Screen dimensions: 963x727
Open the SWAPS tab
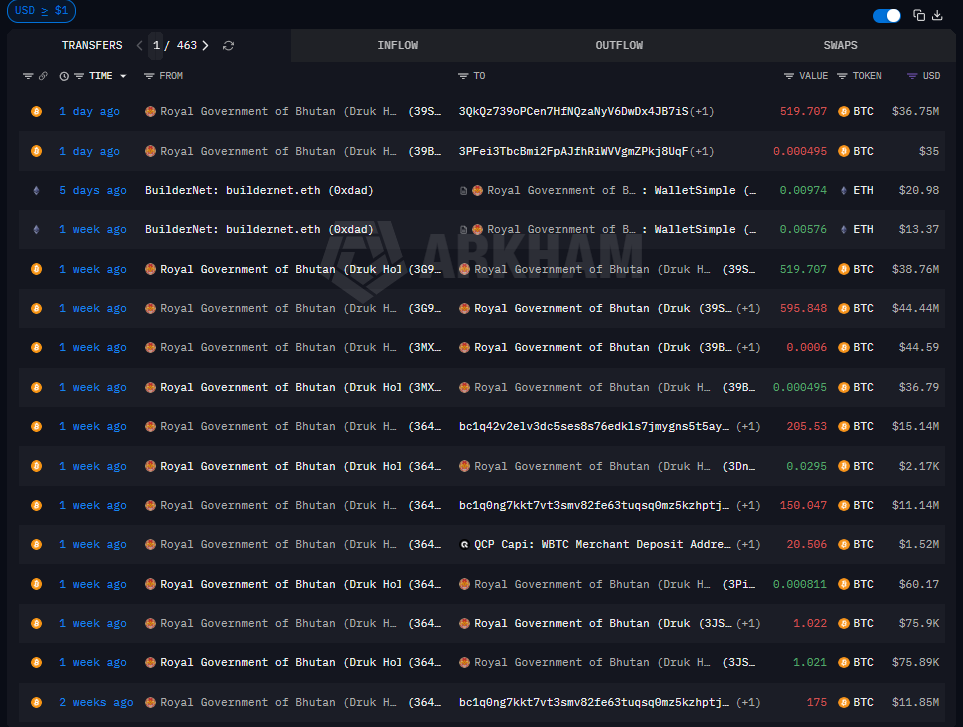coord(840,45)
